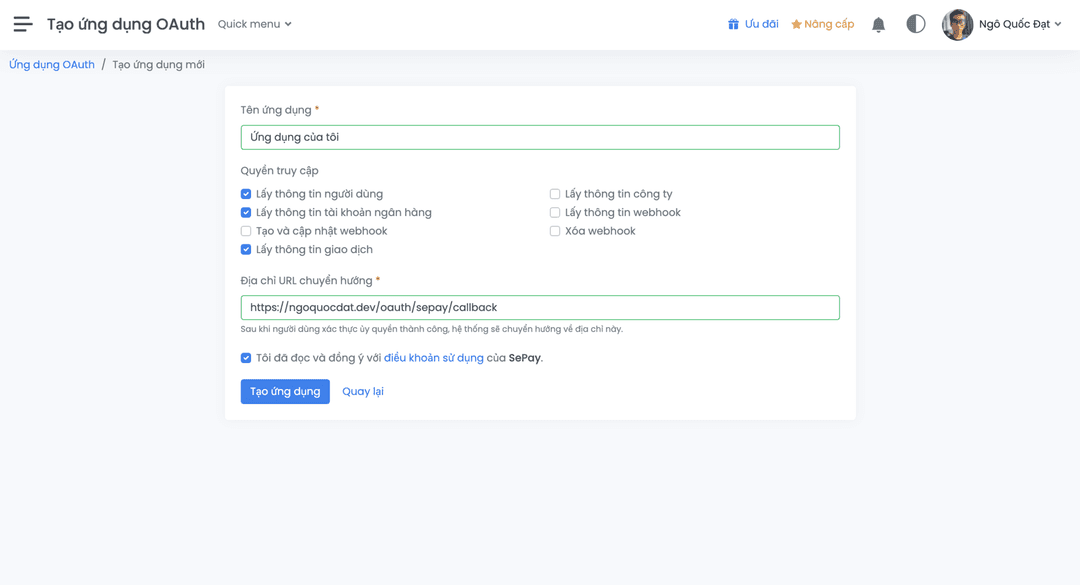
Task: Go to Ứng dụng OAuth breadcrumb
Action: click(x=52, y=65)
